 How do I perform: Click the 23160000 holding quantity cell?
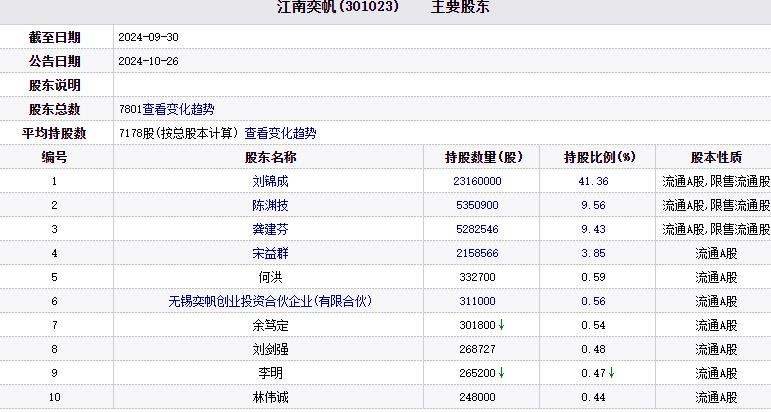477,181
